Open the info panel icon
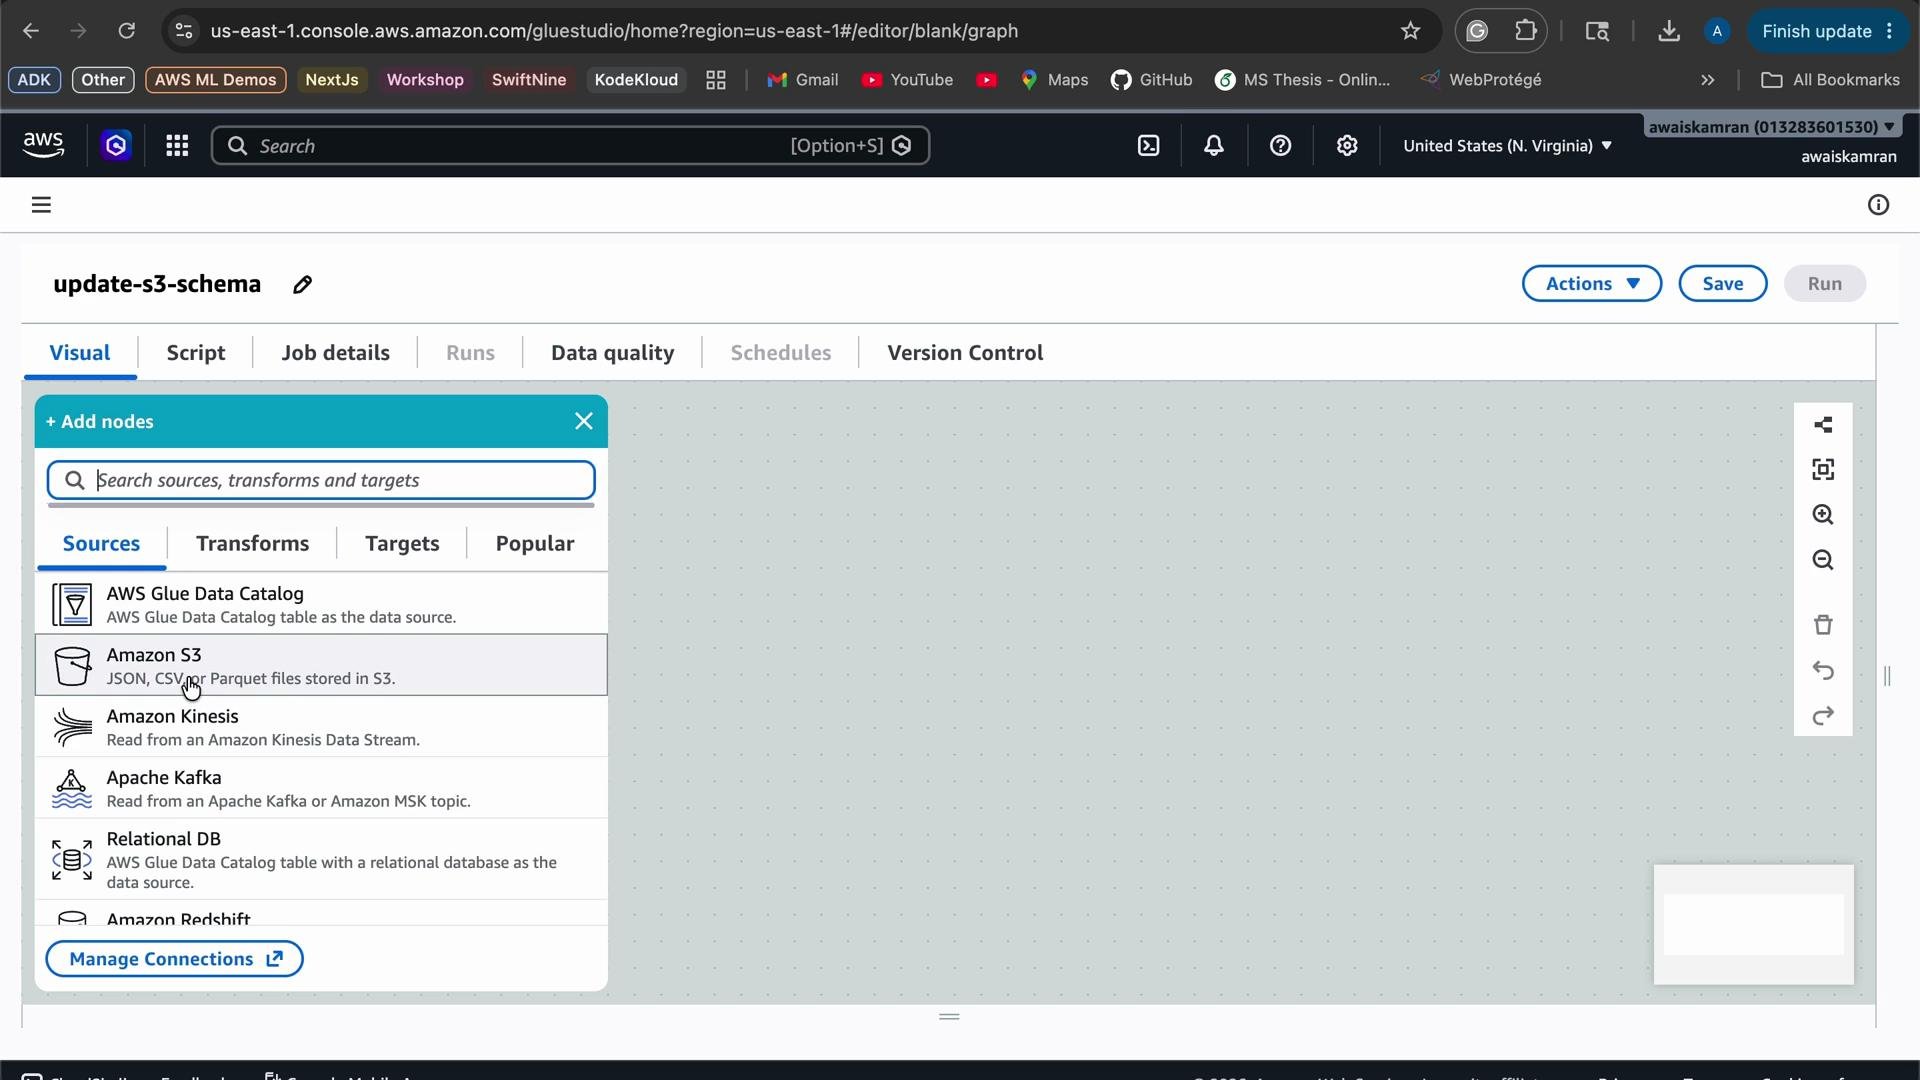The height and width of the screenshot is (1080, 1920). [x=1878, y=205]
